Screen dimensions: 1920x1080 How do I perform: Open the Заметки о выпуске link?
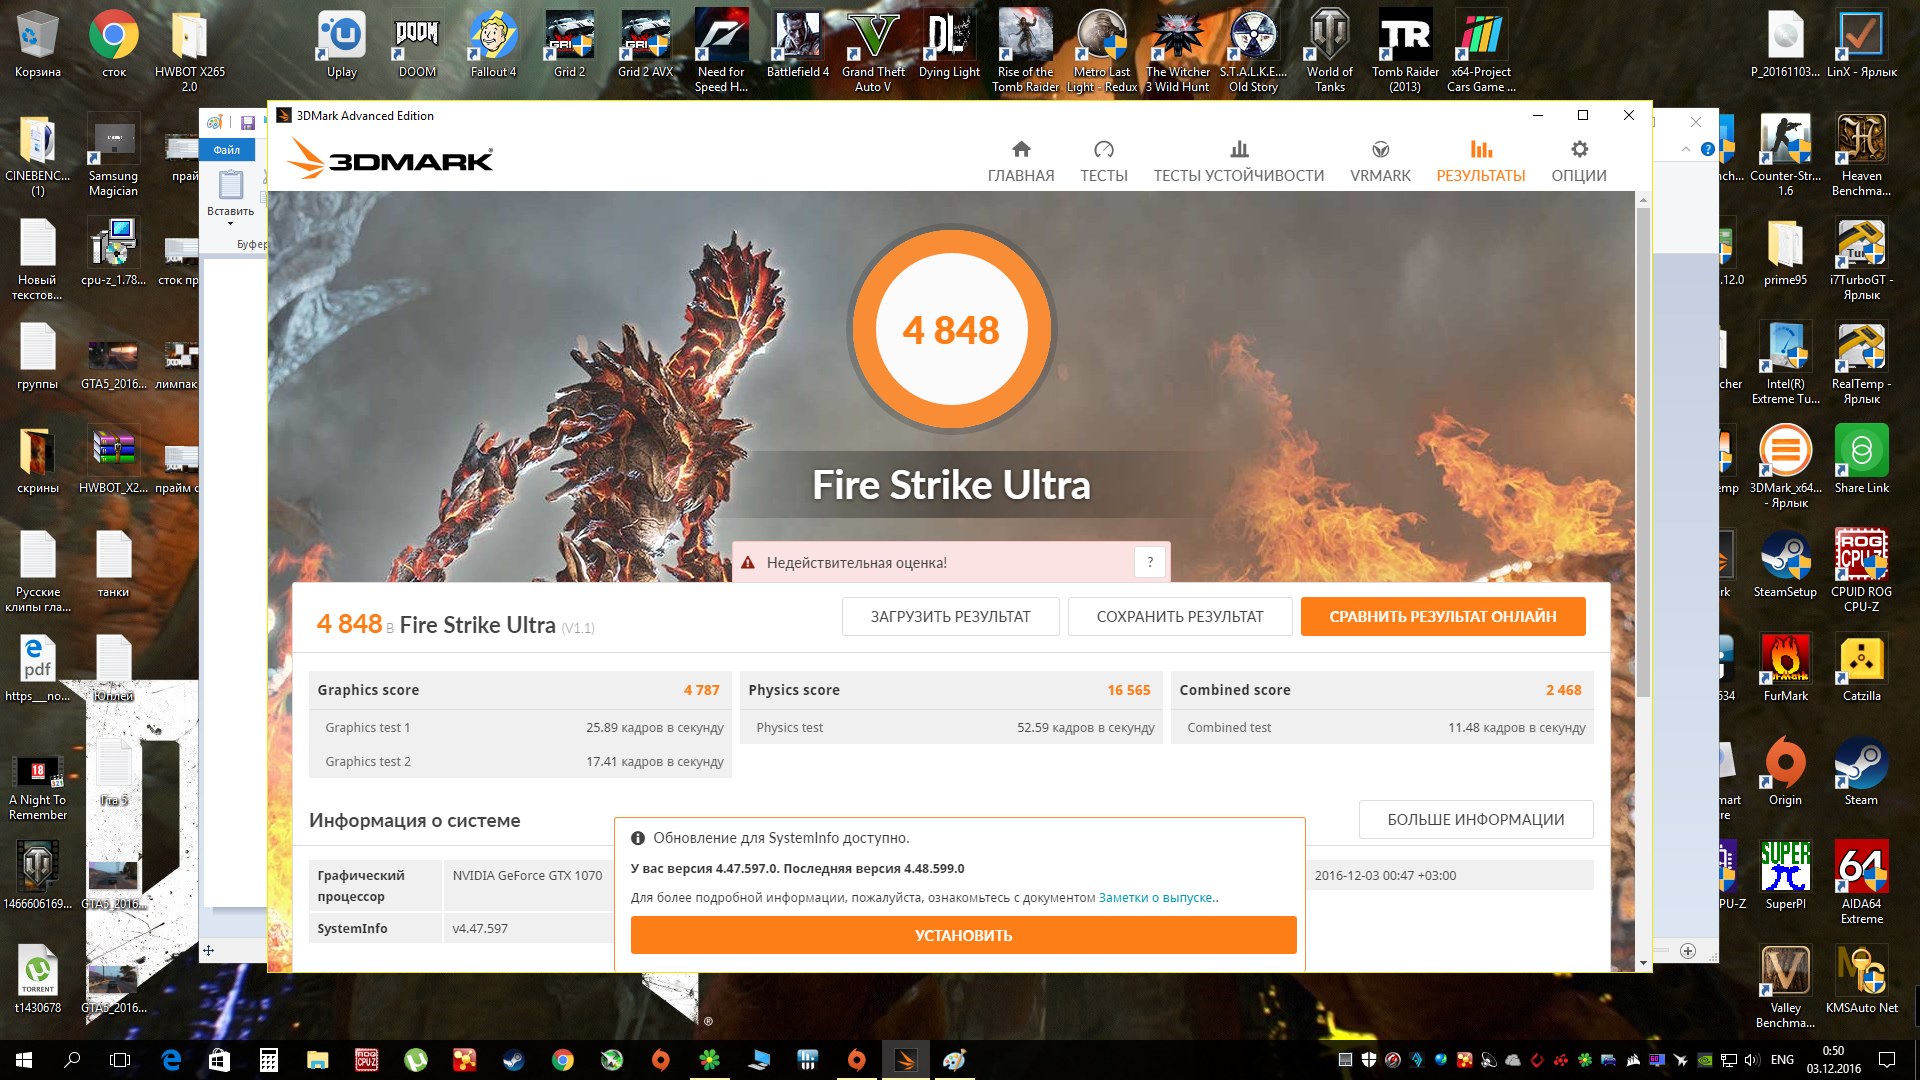click(1157, 898)
